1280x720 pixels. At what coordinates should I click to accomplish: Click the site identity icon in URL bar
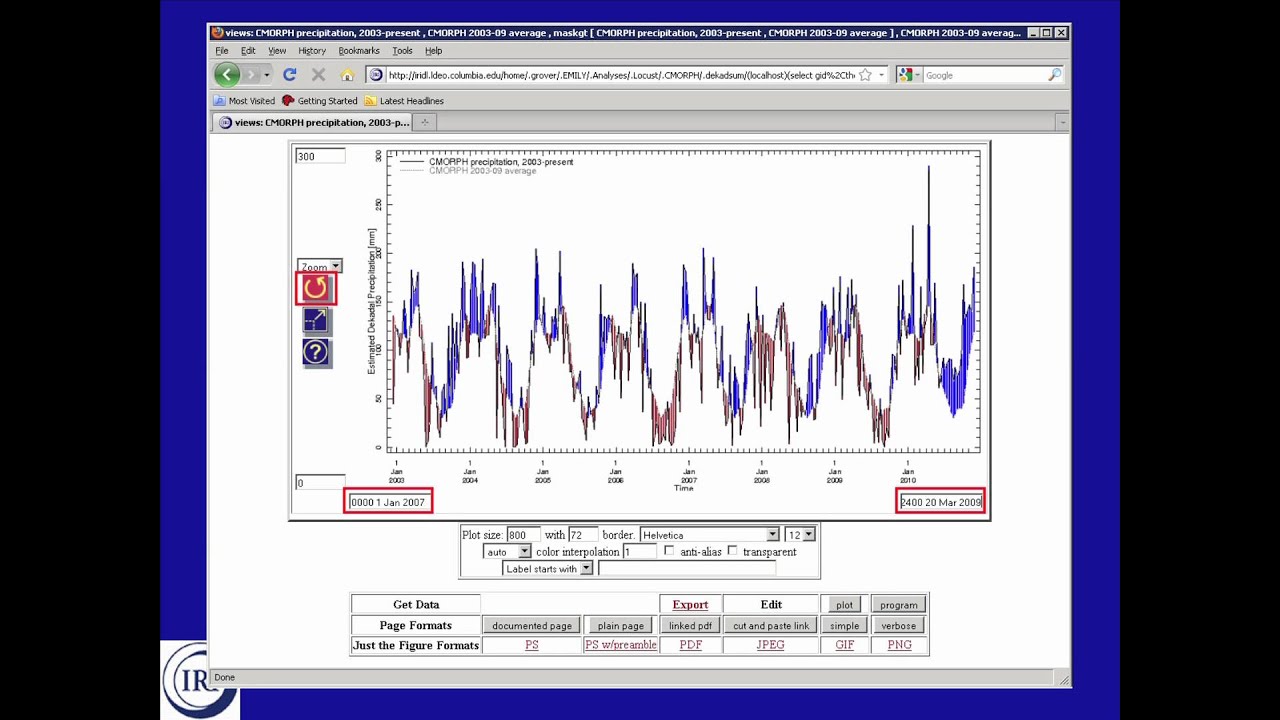click(376, 75)
